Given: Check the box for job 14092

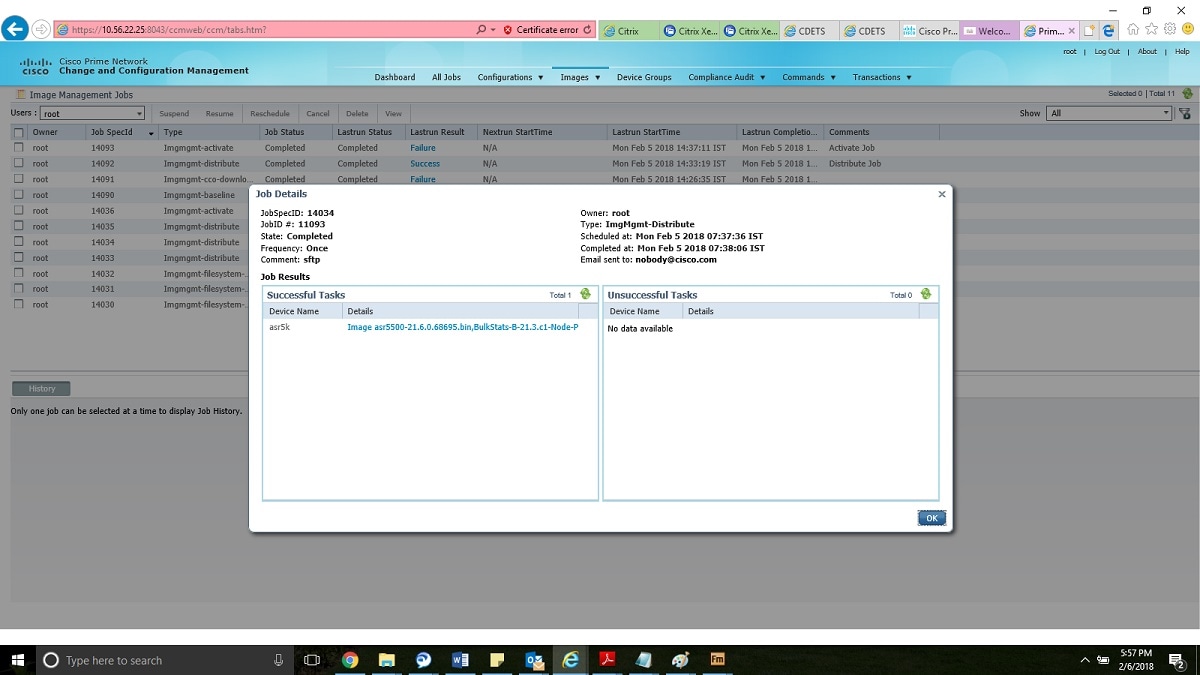Looking at the screenshot, I should click(18, 163).
